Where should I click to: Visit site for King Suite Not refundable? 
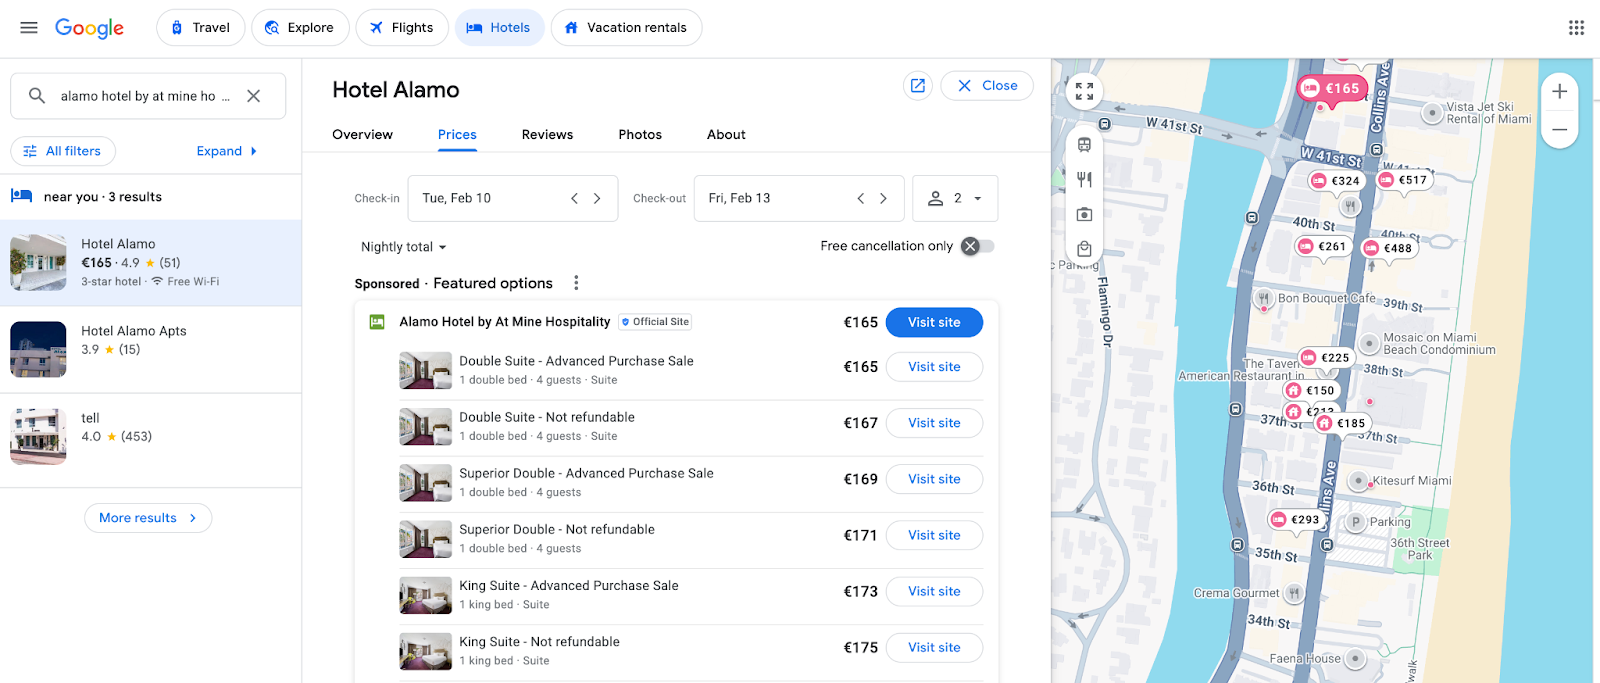coord(934,648)
